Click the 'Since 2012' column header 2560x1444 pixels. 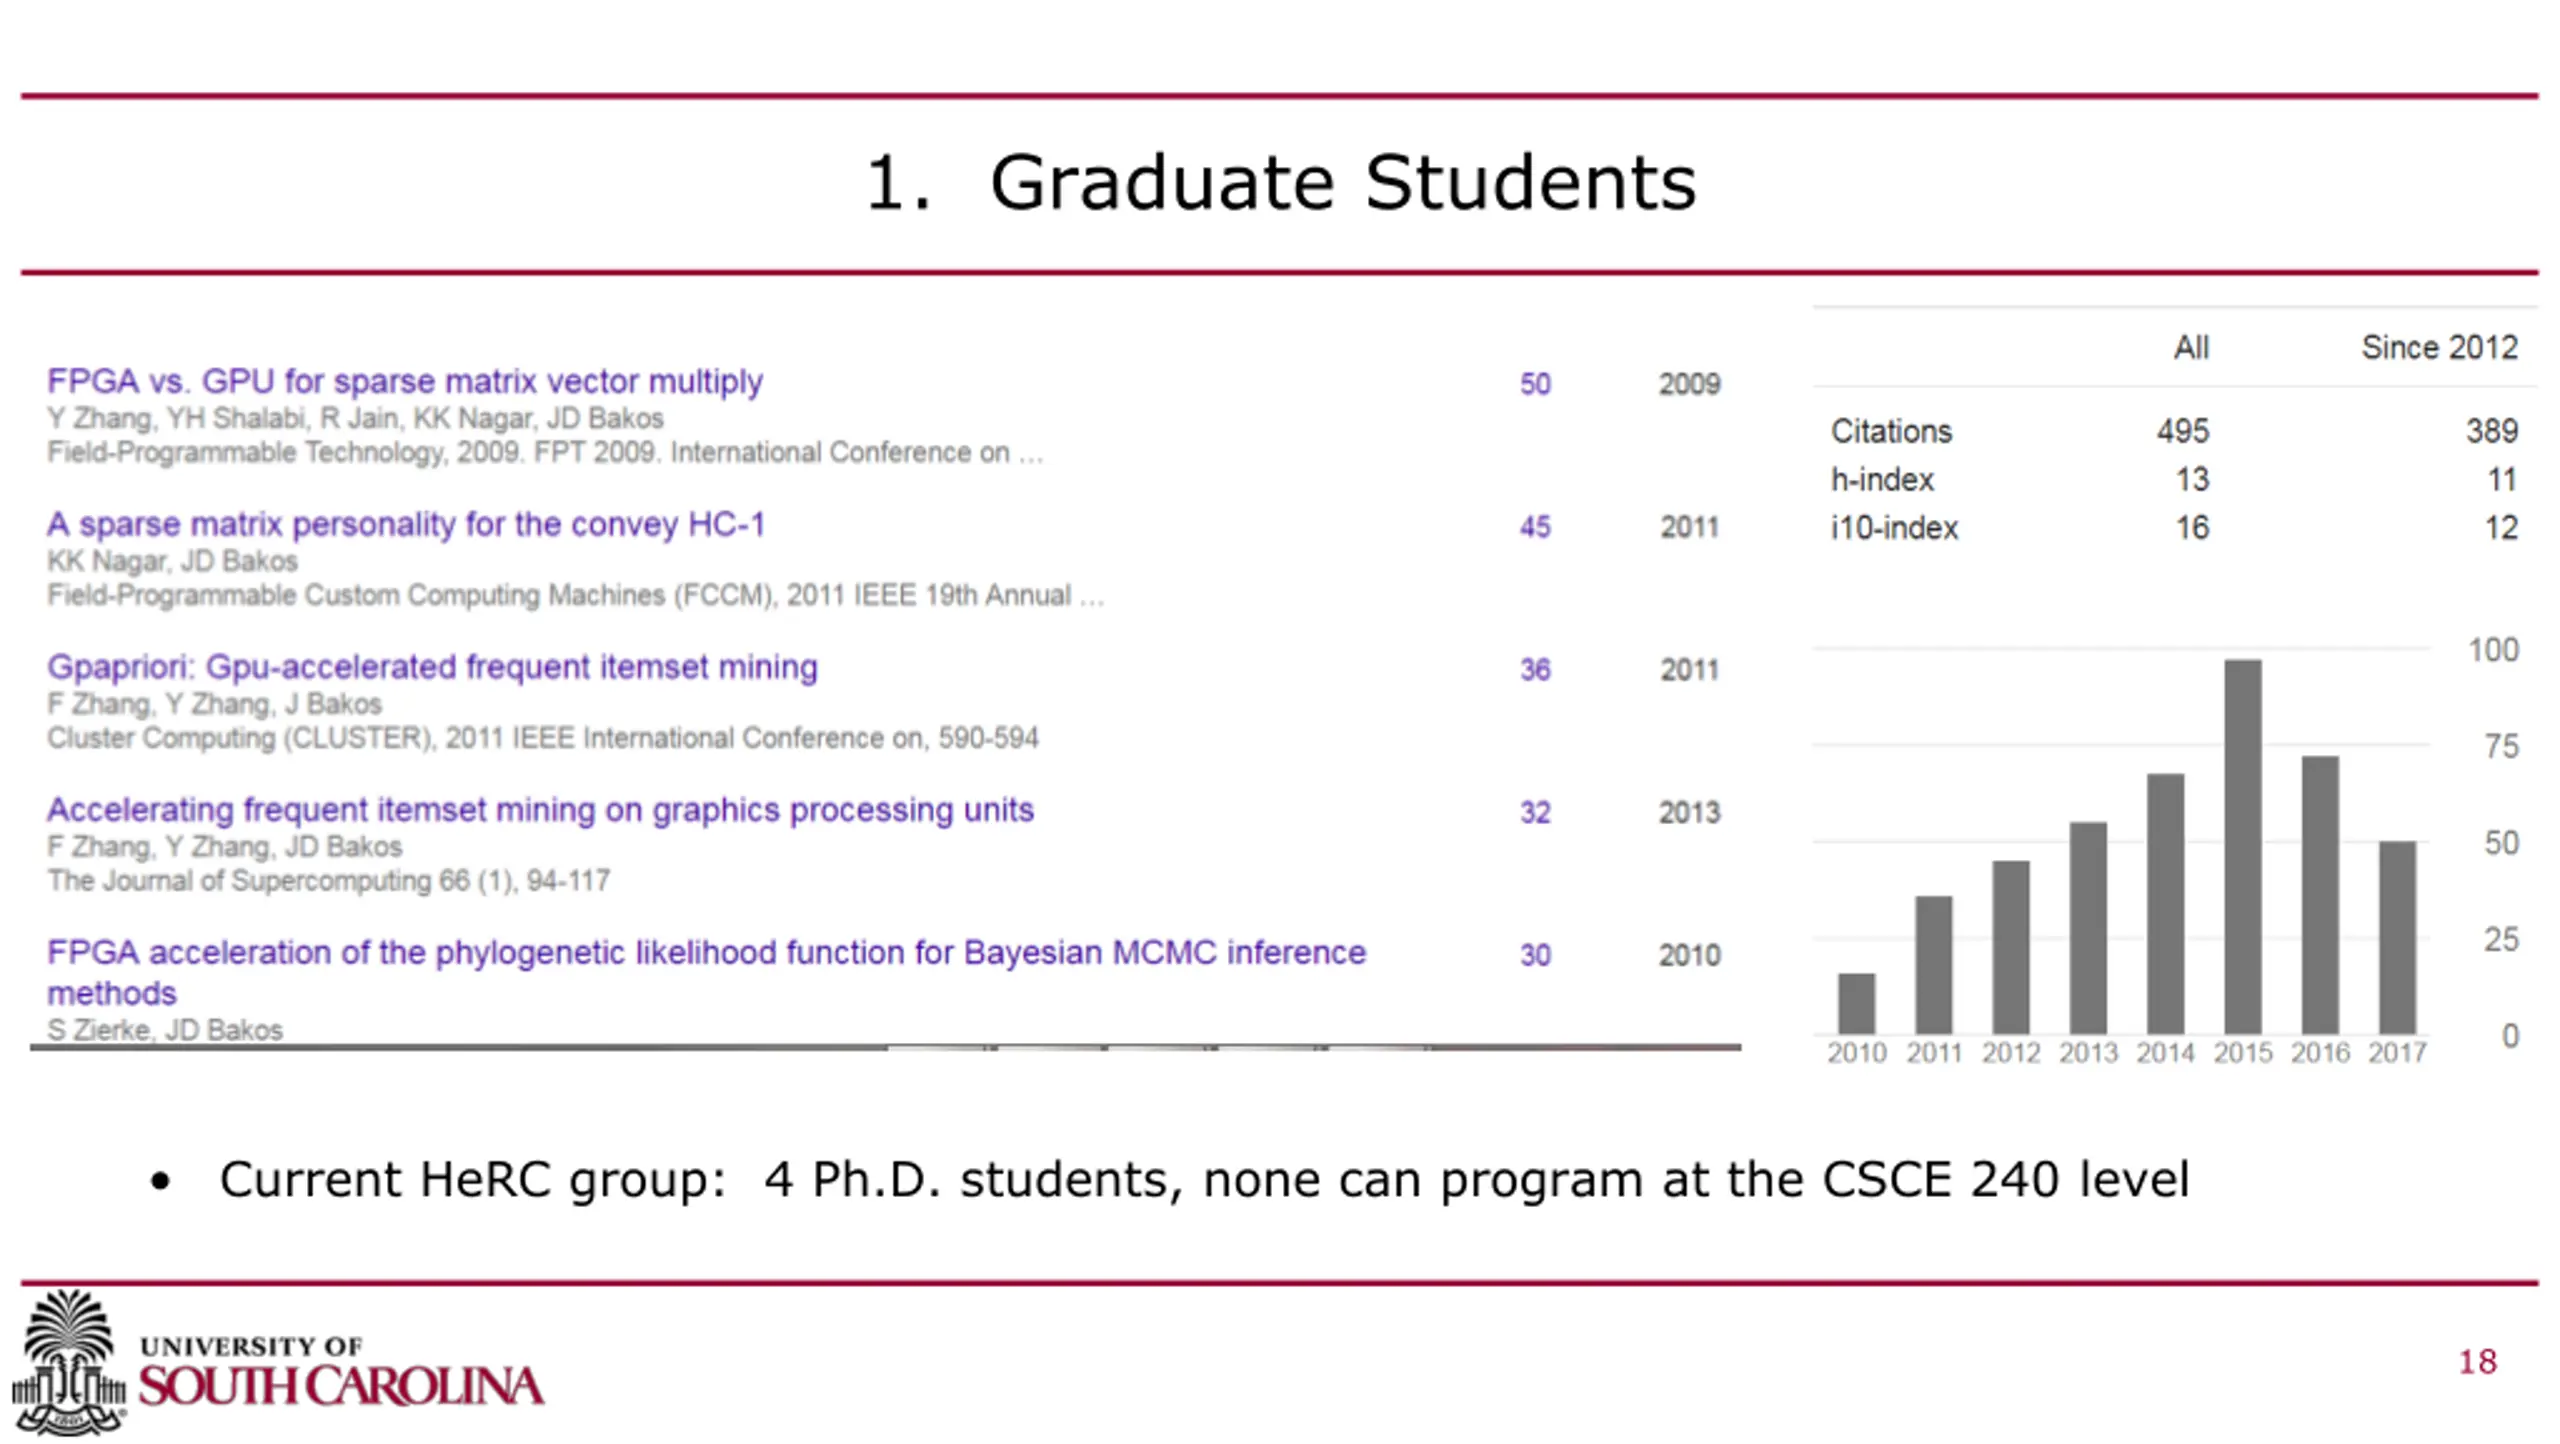2438,348
